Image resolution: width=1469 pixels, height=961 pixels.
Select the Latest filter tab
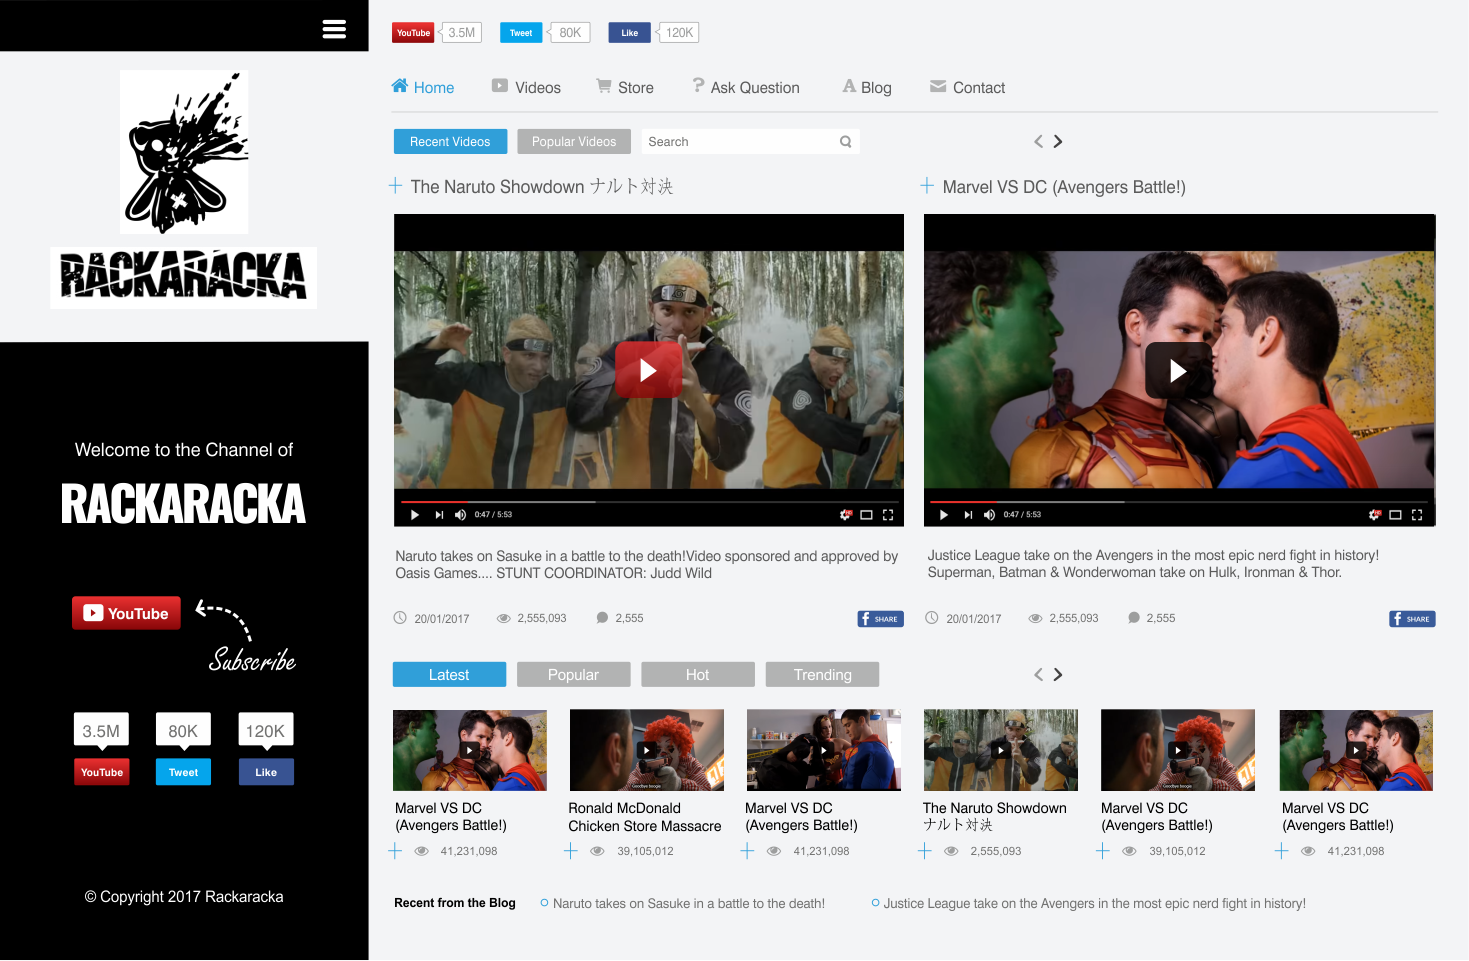(449, 675)
